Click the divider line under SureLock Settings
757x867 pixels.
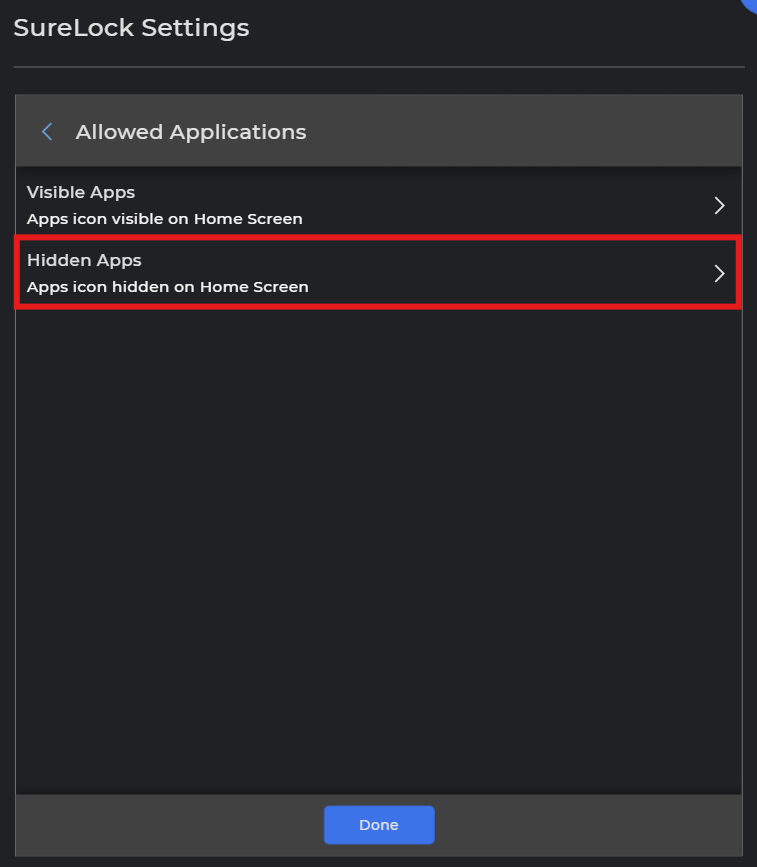point(378,67)
